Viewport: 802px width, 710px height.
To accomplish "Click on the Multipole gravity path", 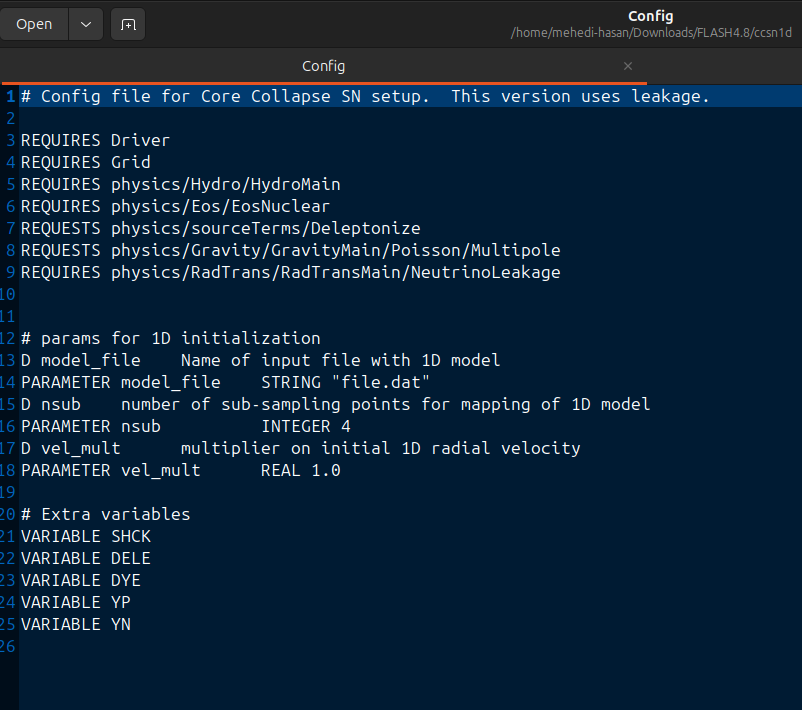I will (336, 250).
